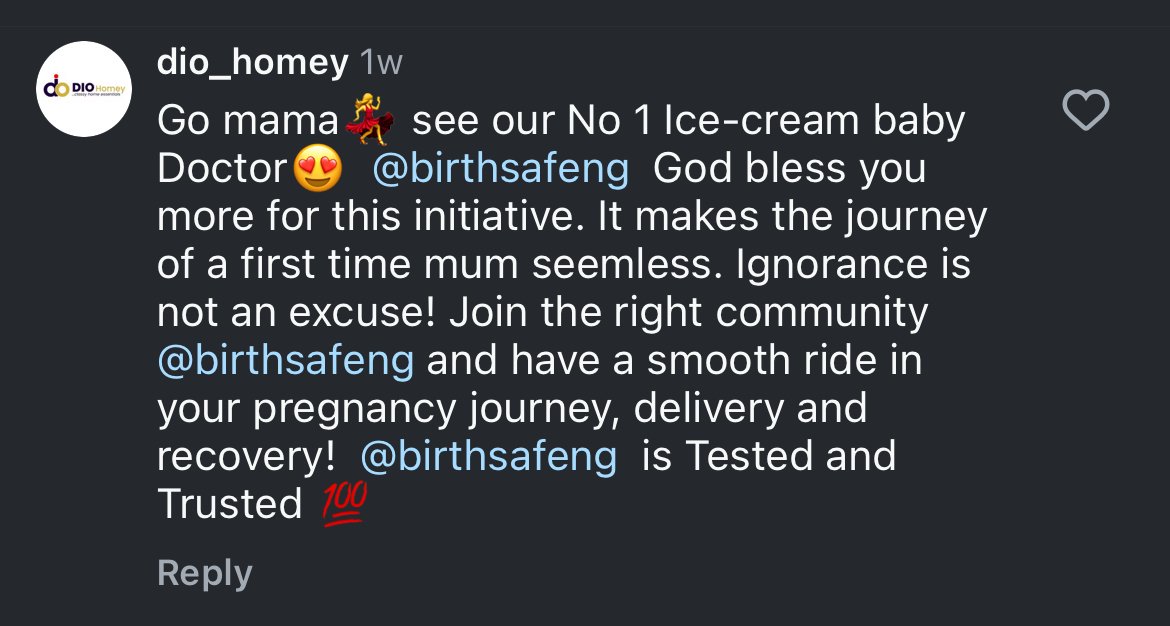Viewport: 1170px width, 626px height.
Task: Like the dio_homey comment with heart icon
Action: tap(1085, 110)
